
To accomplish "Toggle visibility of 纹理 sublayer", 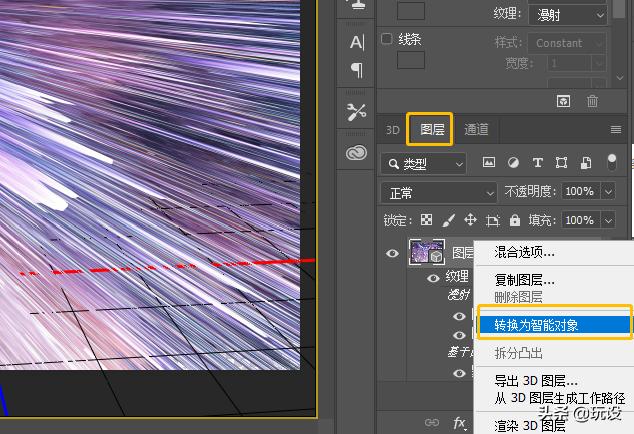I will [x=433, y=278].
